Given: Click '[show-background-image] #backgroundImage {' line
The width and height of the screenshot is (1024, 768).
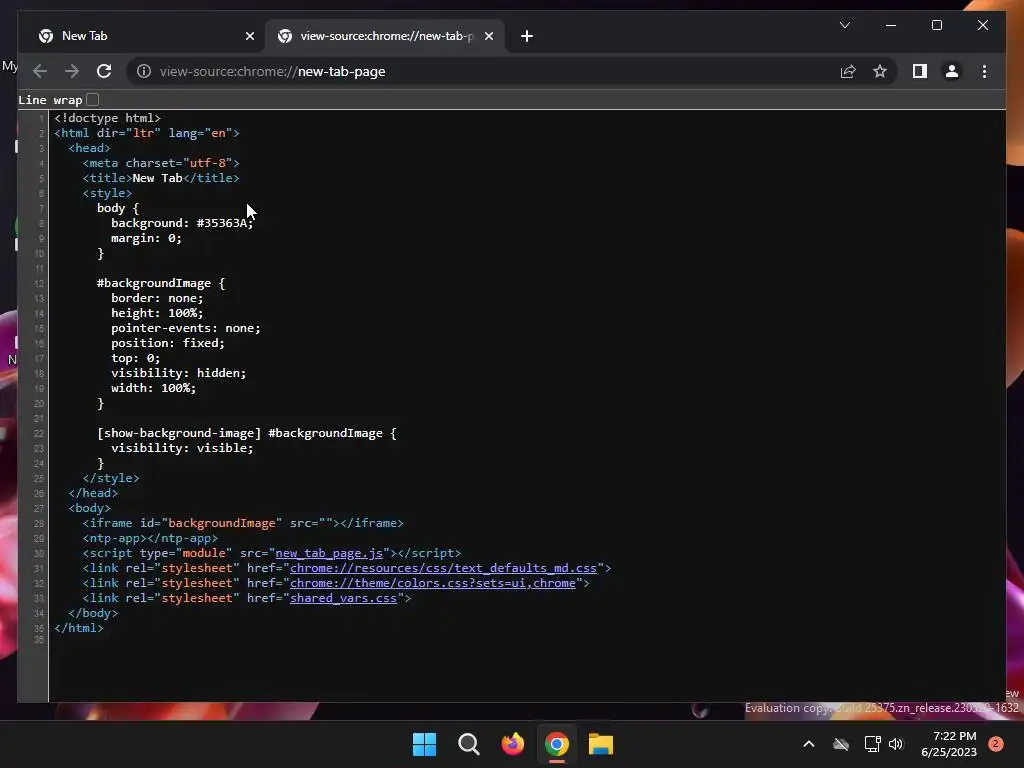Looking at the screenshot, I should coord(246,434).
